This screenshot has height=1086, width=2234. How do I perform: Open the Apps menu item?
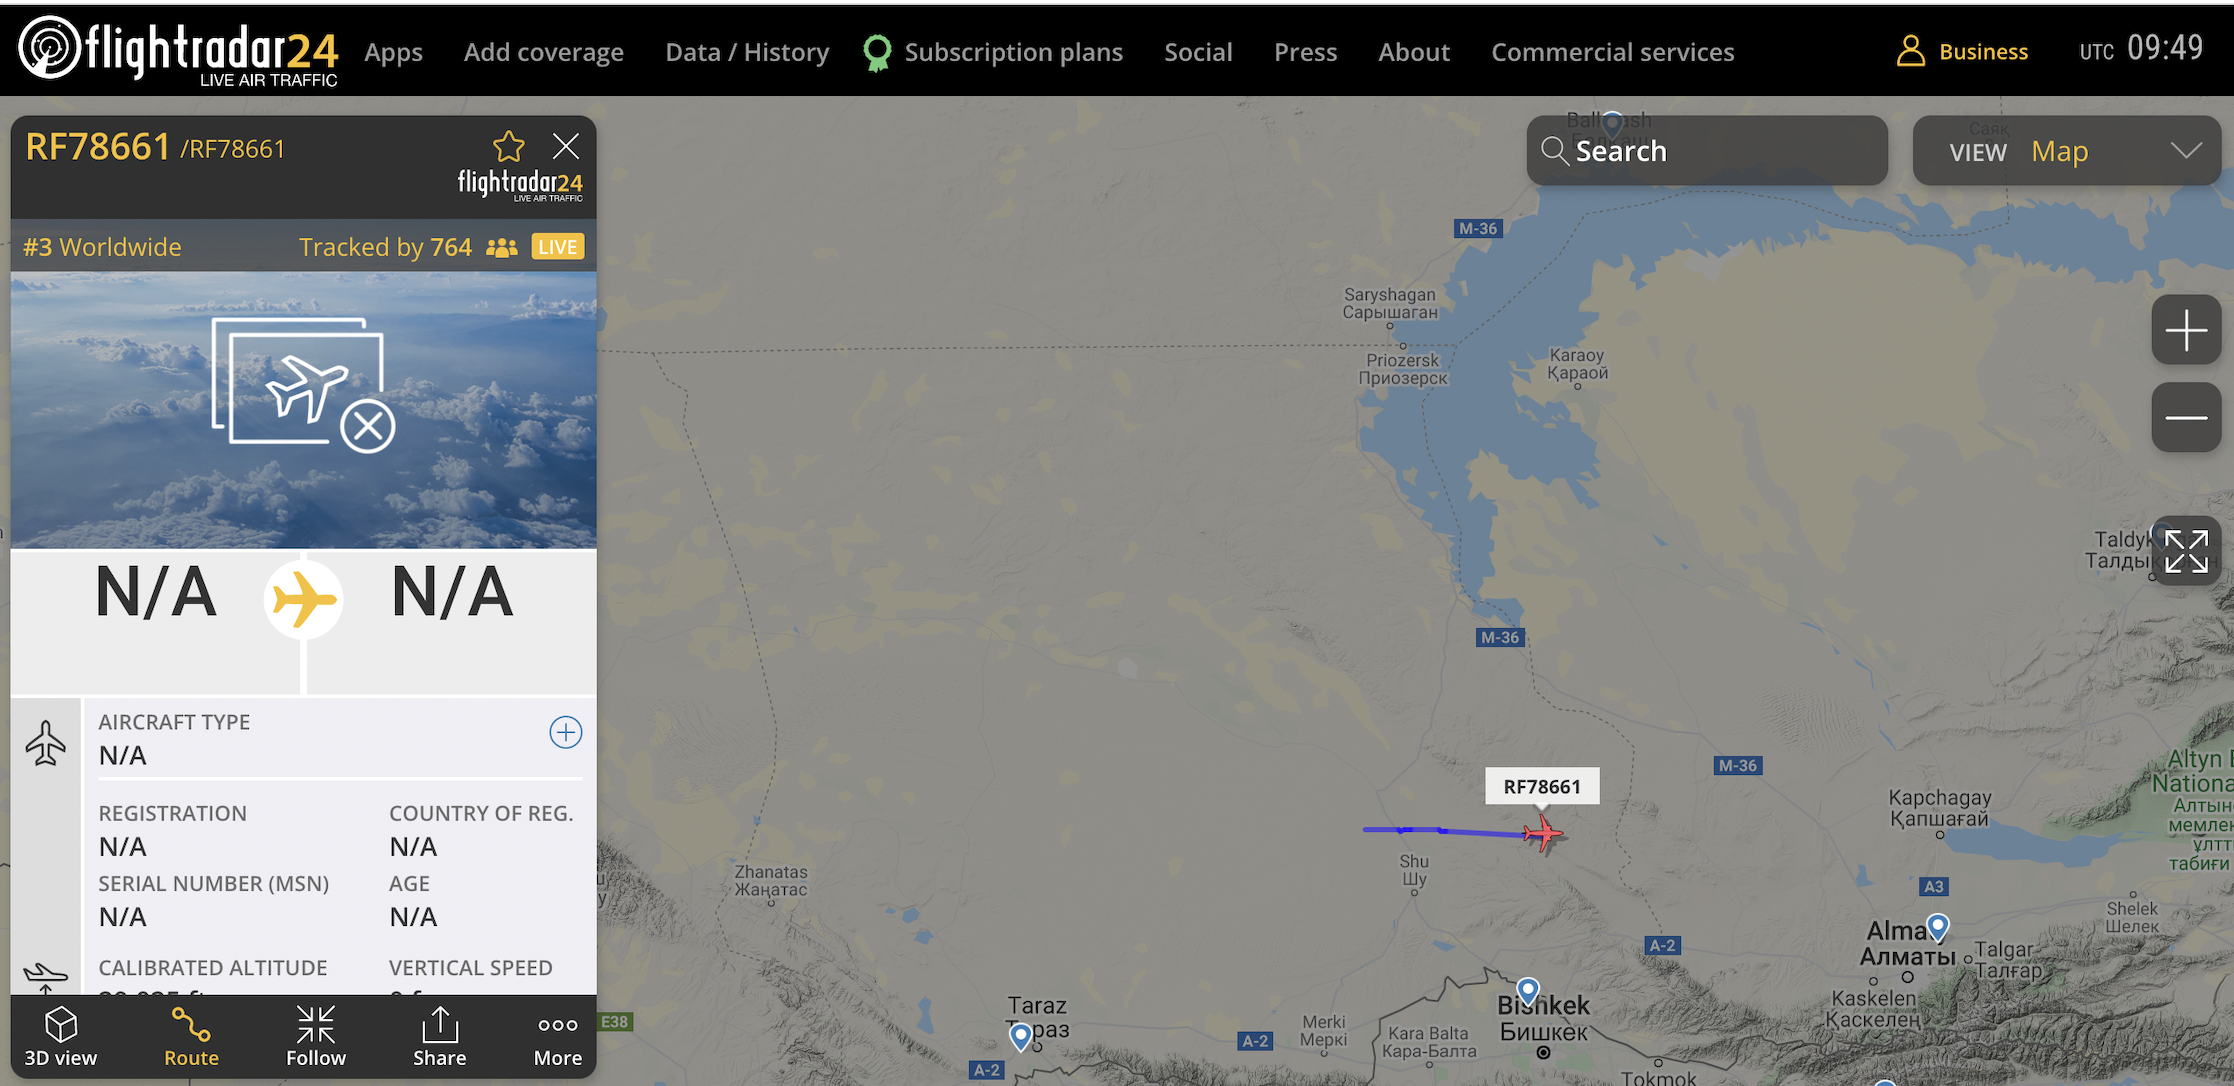[393, 52]
